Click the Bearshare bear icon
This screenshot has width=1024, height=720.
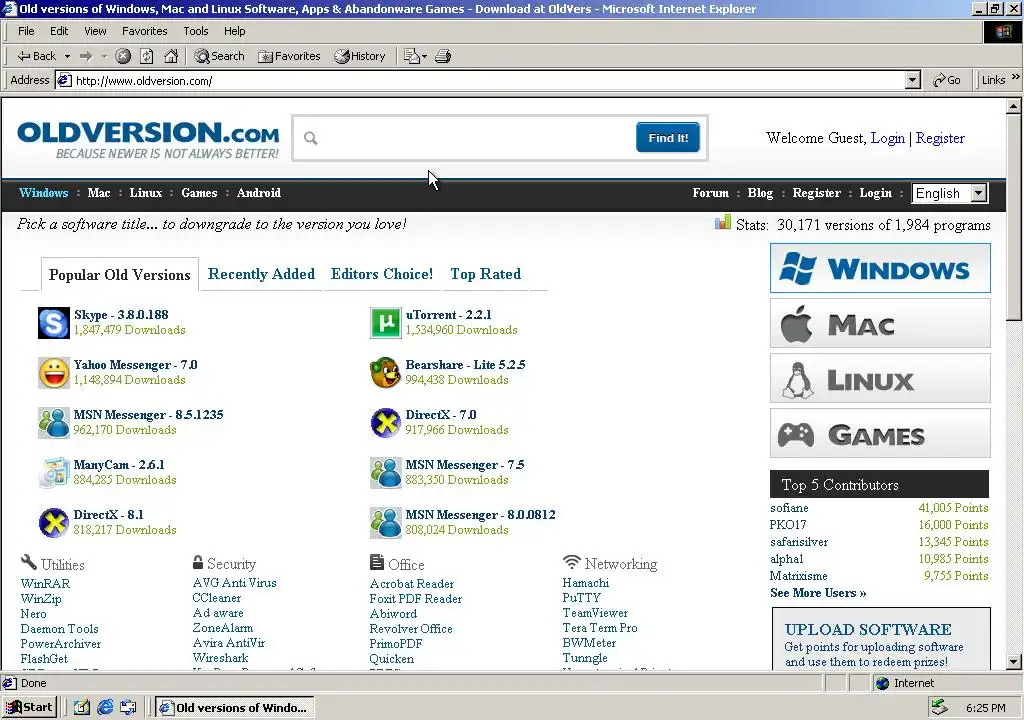tap(385, 373)
